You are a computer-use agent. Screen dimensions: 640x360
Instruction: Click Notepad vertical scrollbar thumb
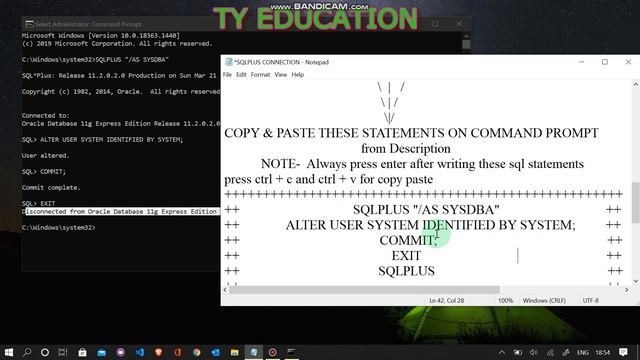[x=636, y=202]
